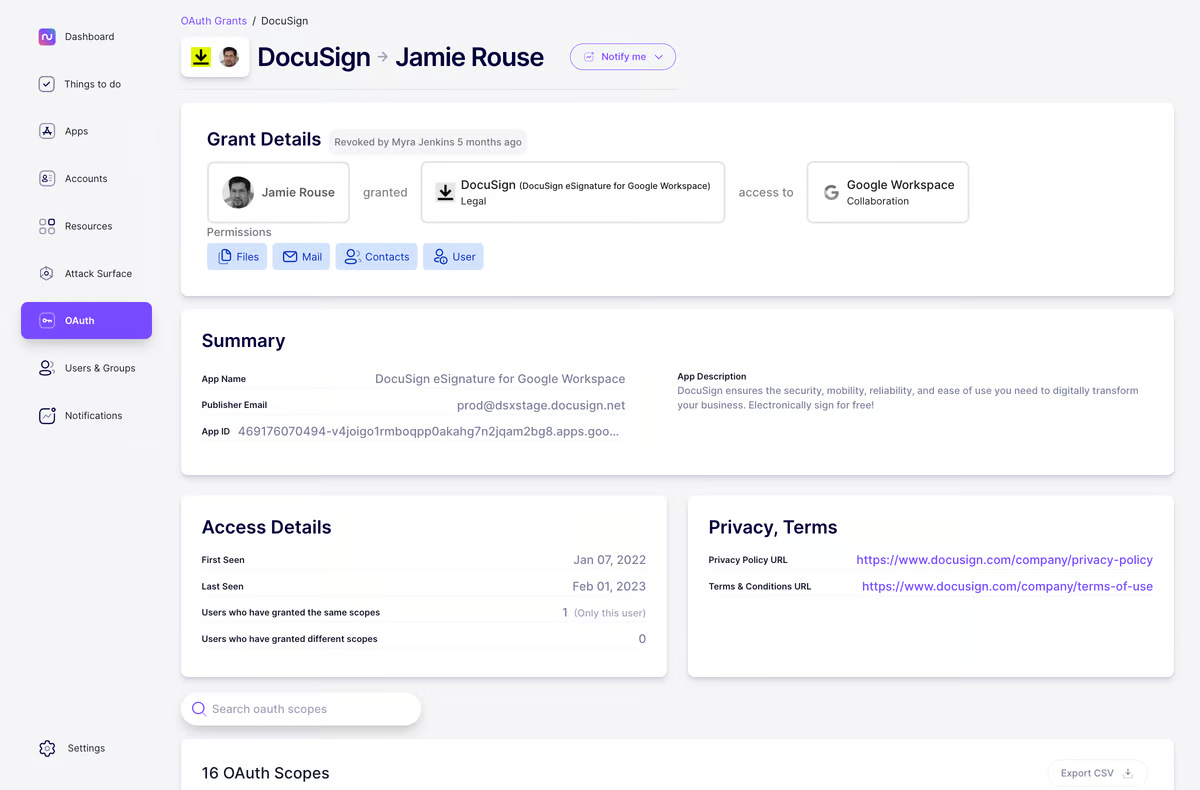
Task: Open the Notifications section
Action: [x=94, y=415]
